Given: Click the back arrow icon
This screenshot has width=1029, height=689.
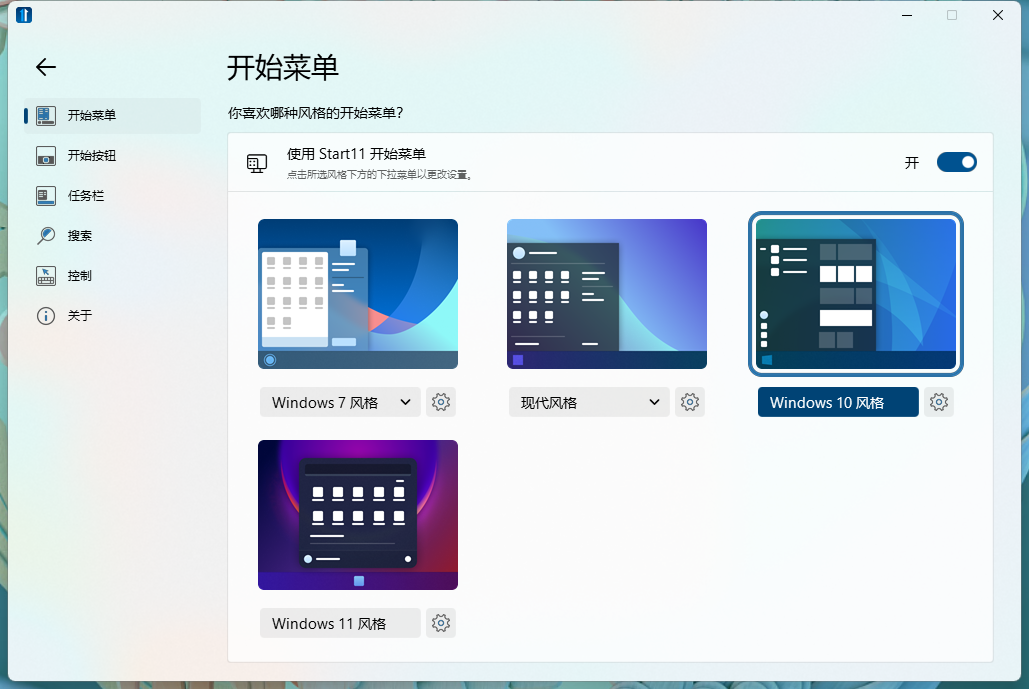Looking at the screenshot, I should pyautogui.click(x=46, y=67).
